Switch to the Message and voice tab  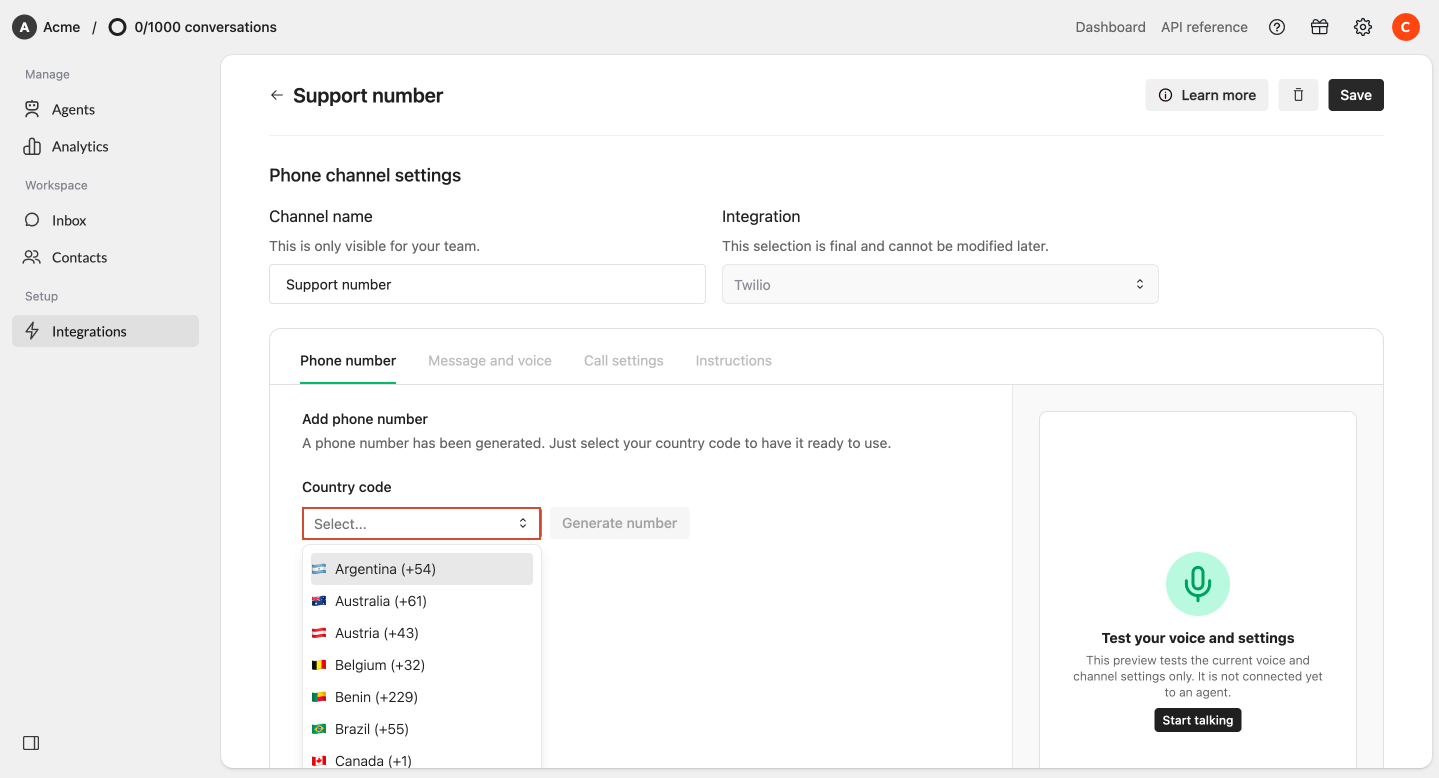point(490,360)
